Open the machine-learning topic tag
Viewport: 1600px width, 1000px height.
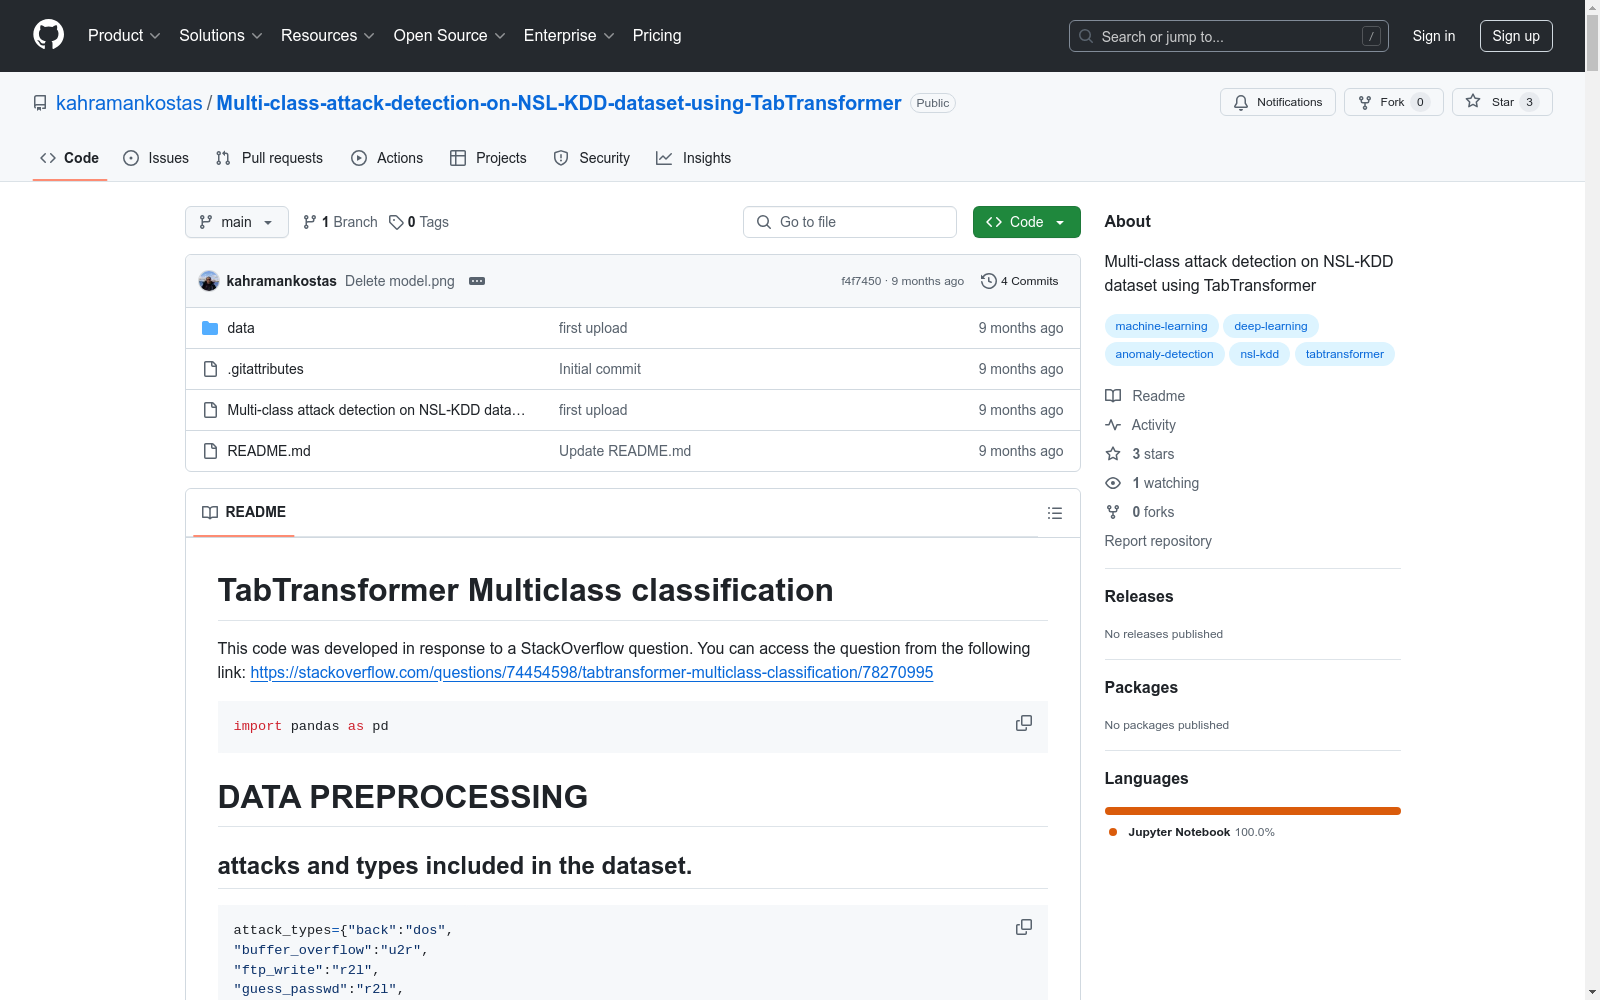[x=1161, y=326]
